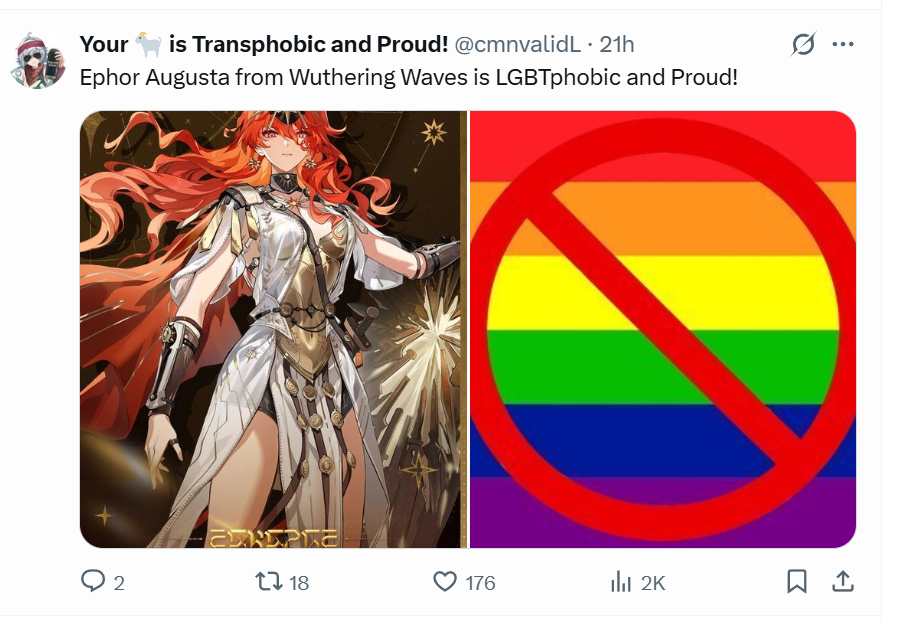The image size is (900, 623).
Task: Click the reply count of 2
Action: (x=119, y=583)
